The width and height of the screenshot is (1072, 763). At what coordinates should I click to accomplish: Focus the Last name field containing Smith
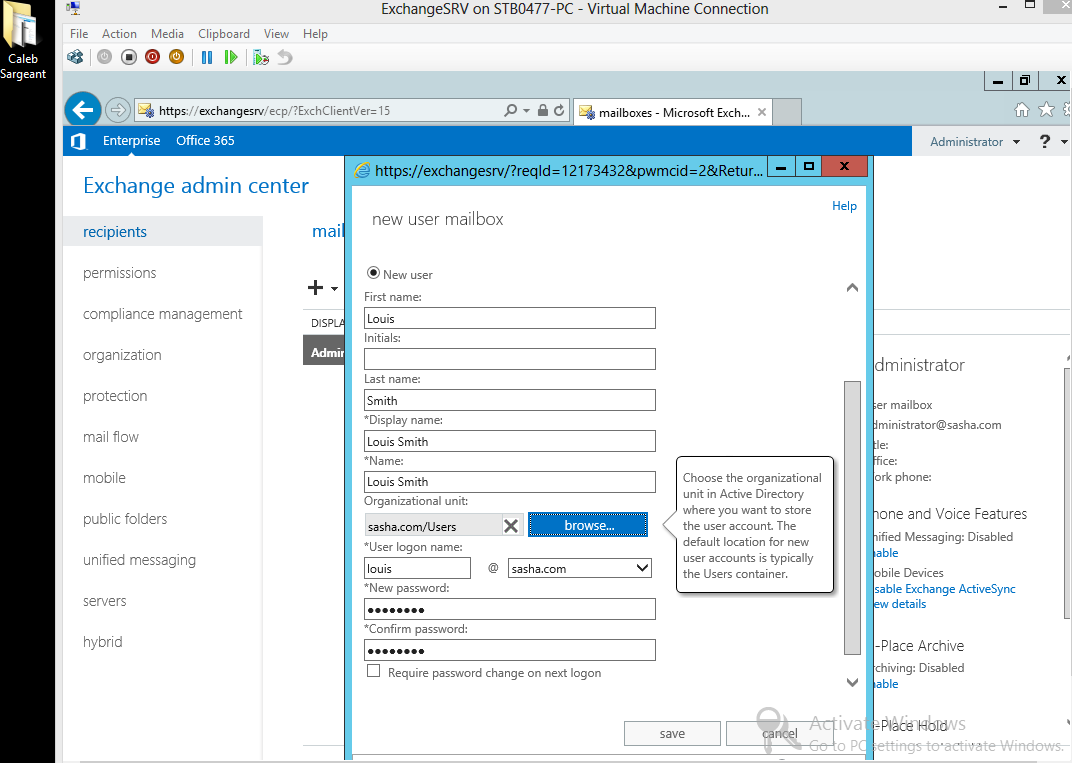(x=510, y=400)
